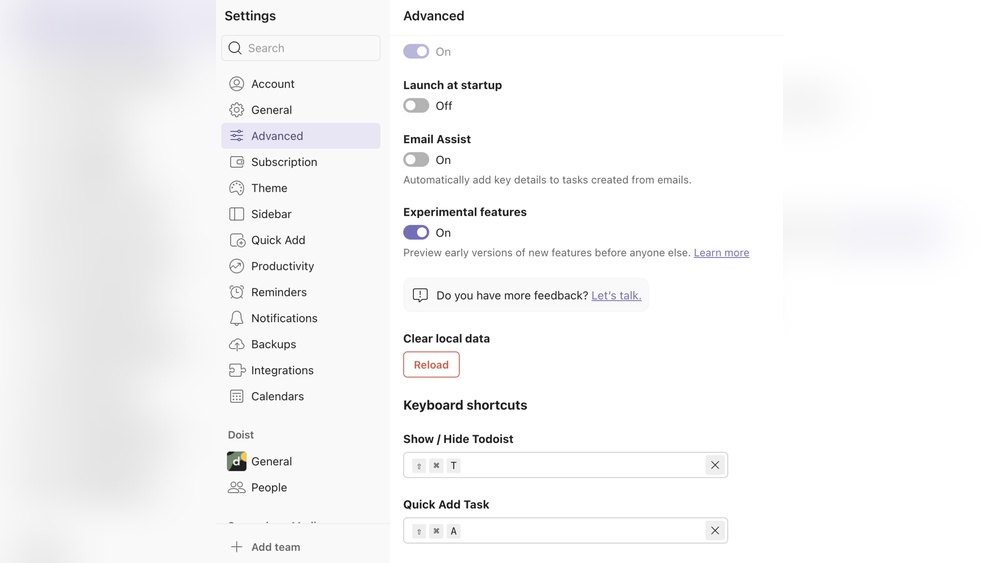The width and height of the screenshot is (1000, 563).
Task: Open Subscription settings
Action: [x=301, y=162]
